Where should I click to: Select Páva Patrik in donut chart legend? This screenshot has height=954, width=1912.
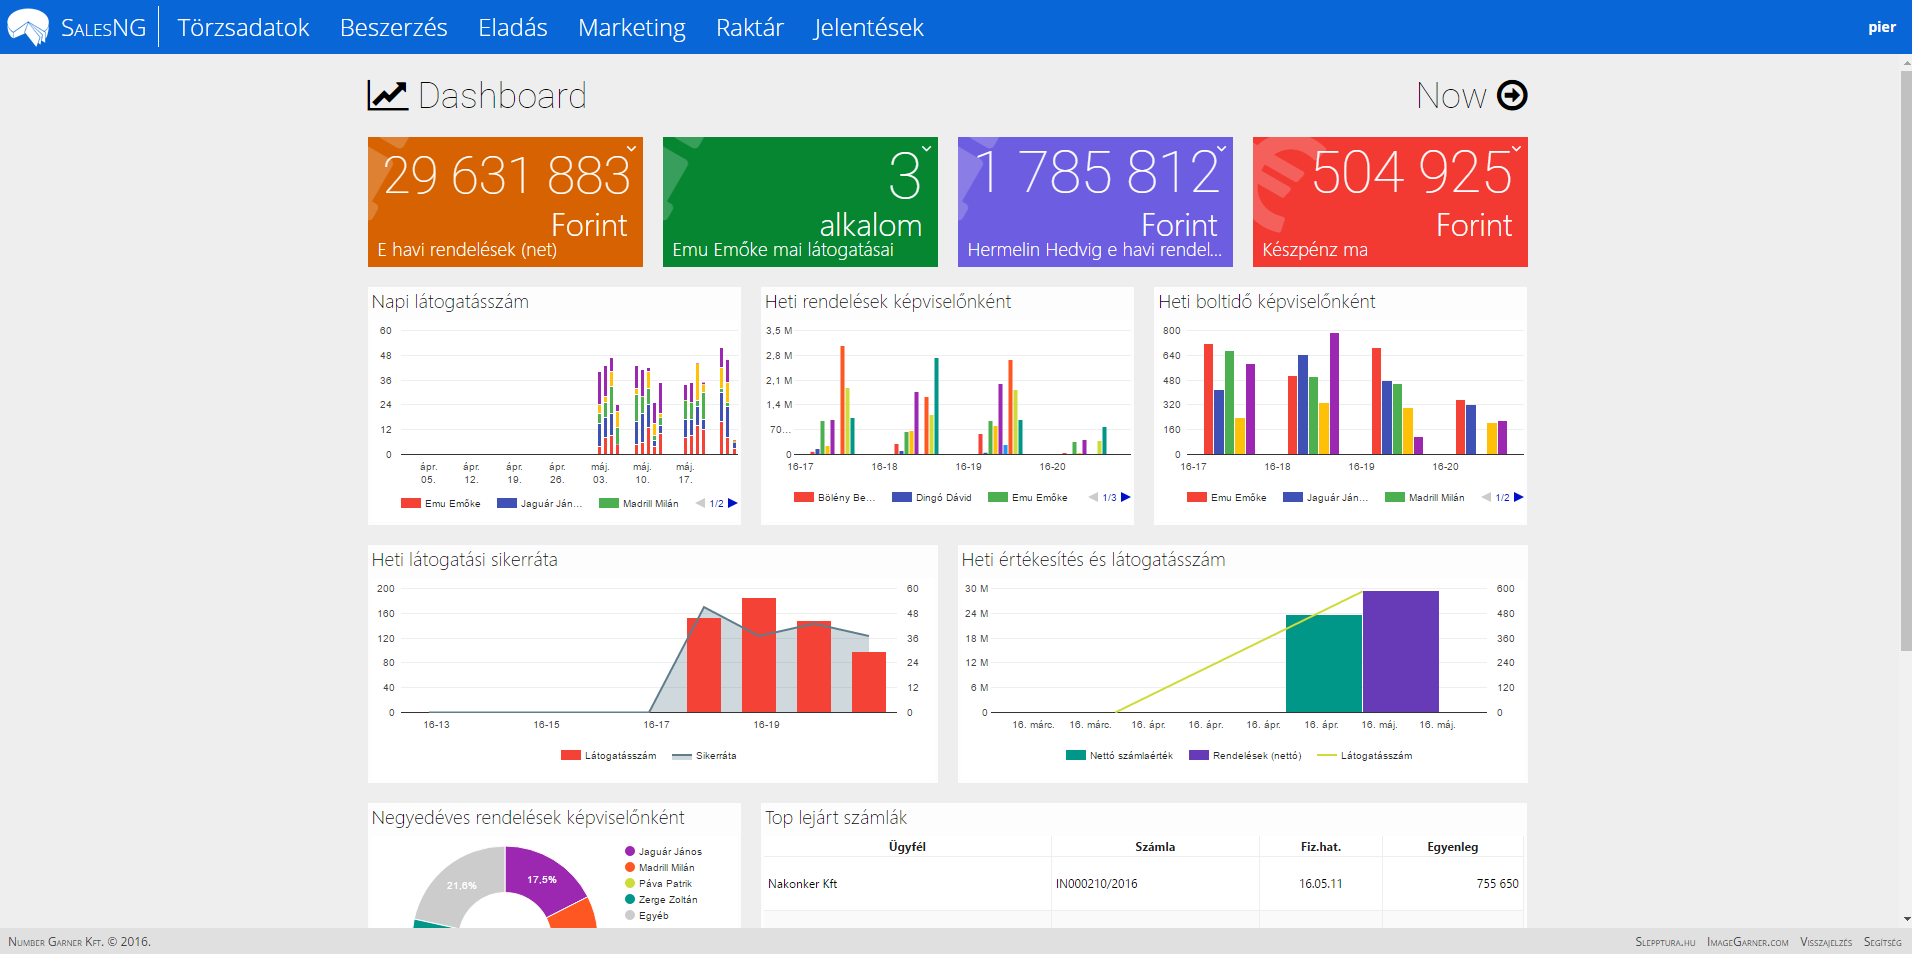coord(659,884)
